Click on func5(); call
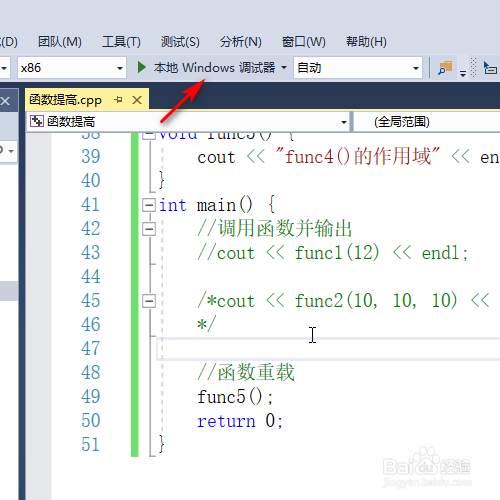 point(235,397)
